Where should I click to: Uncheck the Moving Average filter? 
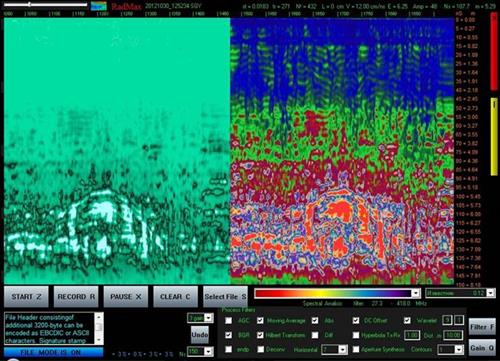[260, 320]
